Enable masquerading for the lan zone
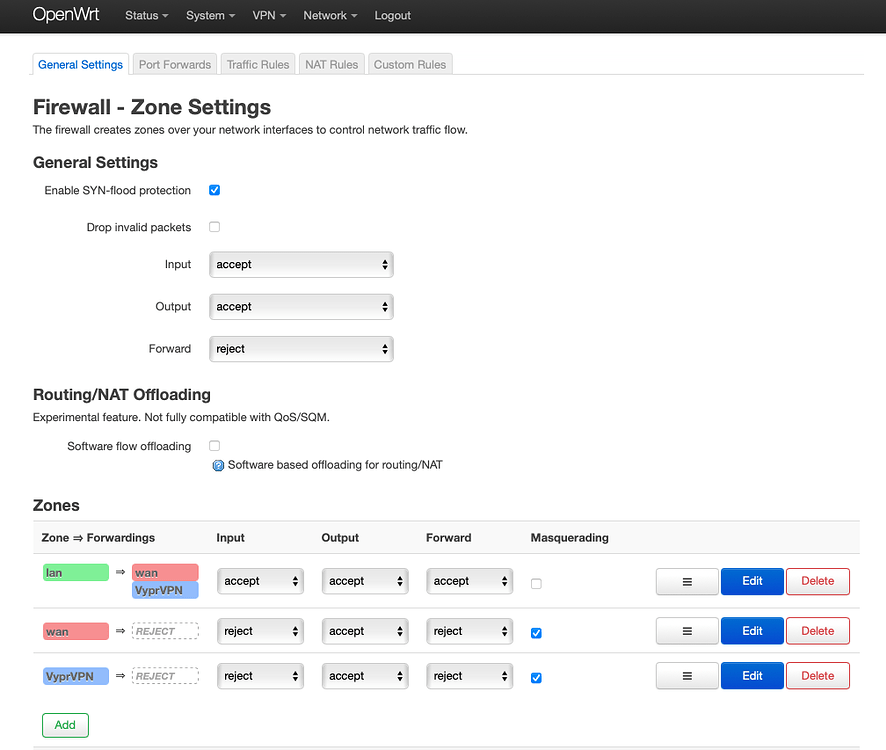This screenshot has width=886, height=750. pos(536,582)
